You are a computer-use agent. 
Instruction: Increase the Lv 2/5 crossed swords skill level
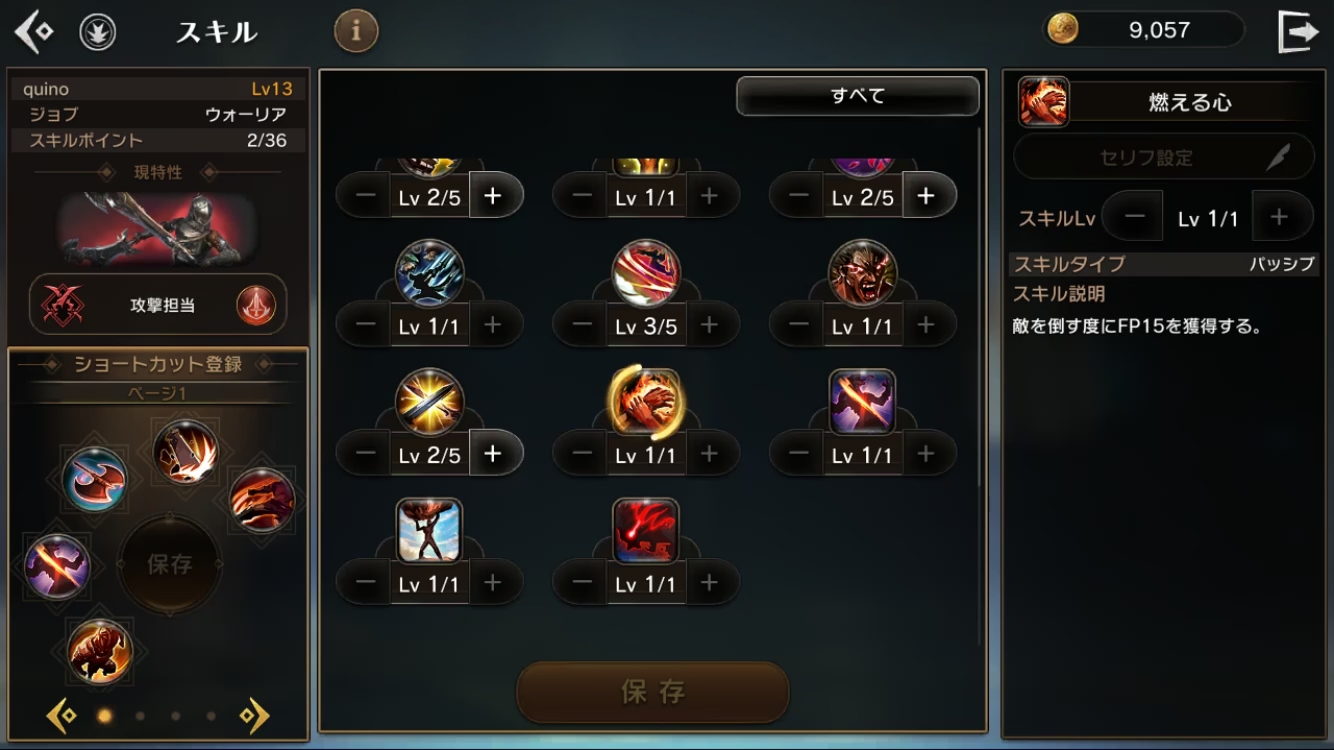[492, 454]
